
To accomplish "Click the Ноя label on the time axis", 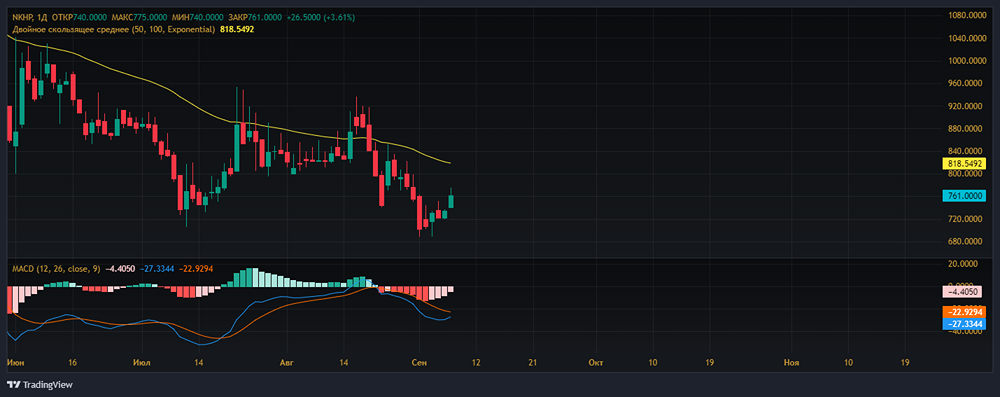I will pyautogui.click(x=791, y=363).
